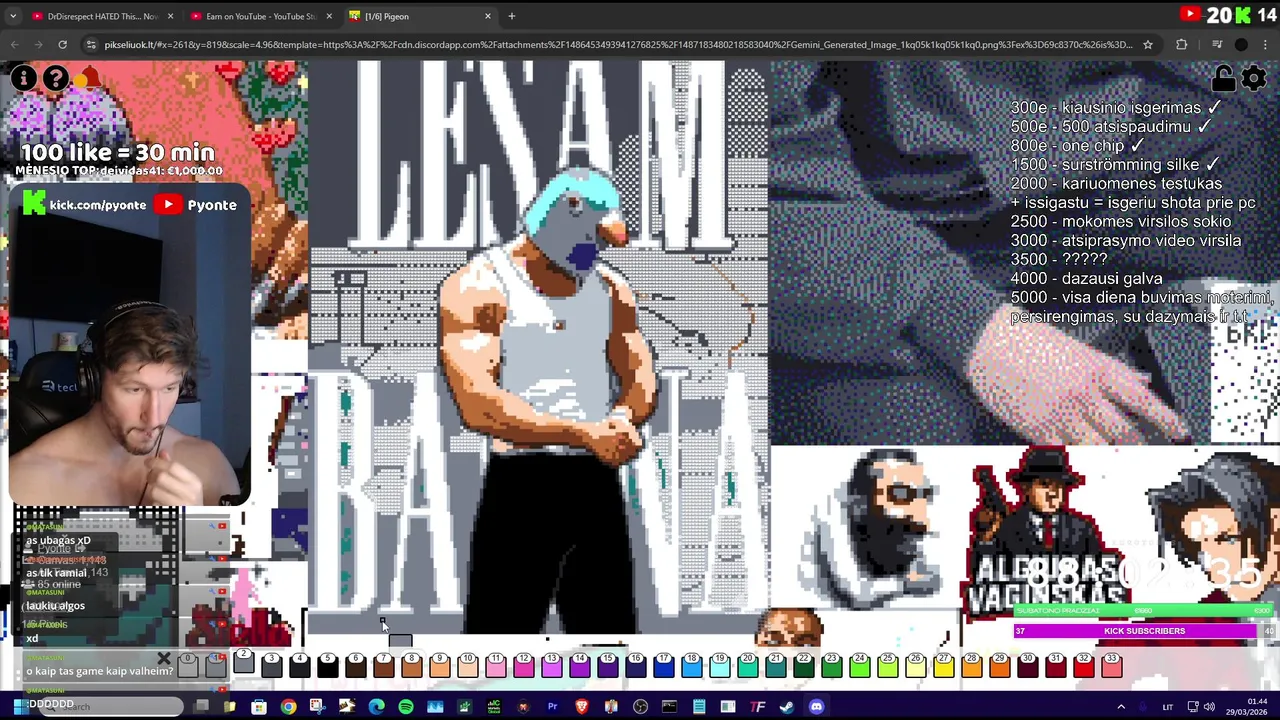Open the browser media controls icon
The width and height of the screenshot is (1280, 720).
(1216, 44)
